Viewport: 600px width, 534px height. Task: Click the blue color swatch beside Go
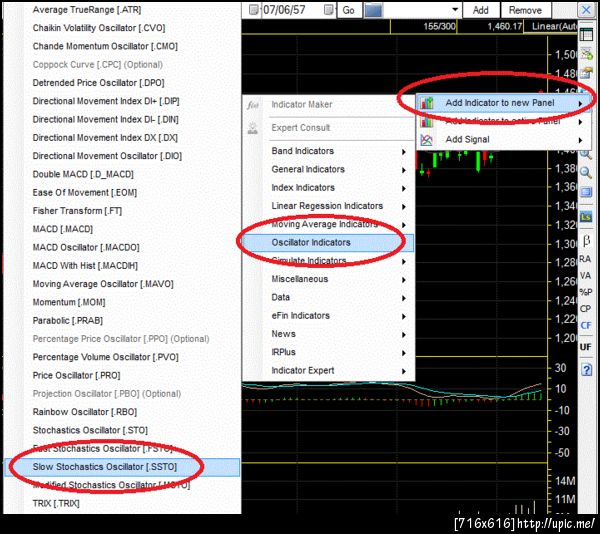[x=373, y=10]
